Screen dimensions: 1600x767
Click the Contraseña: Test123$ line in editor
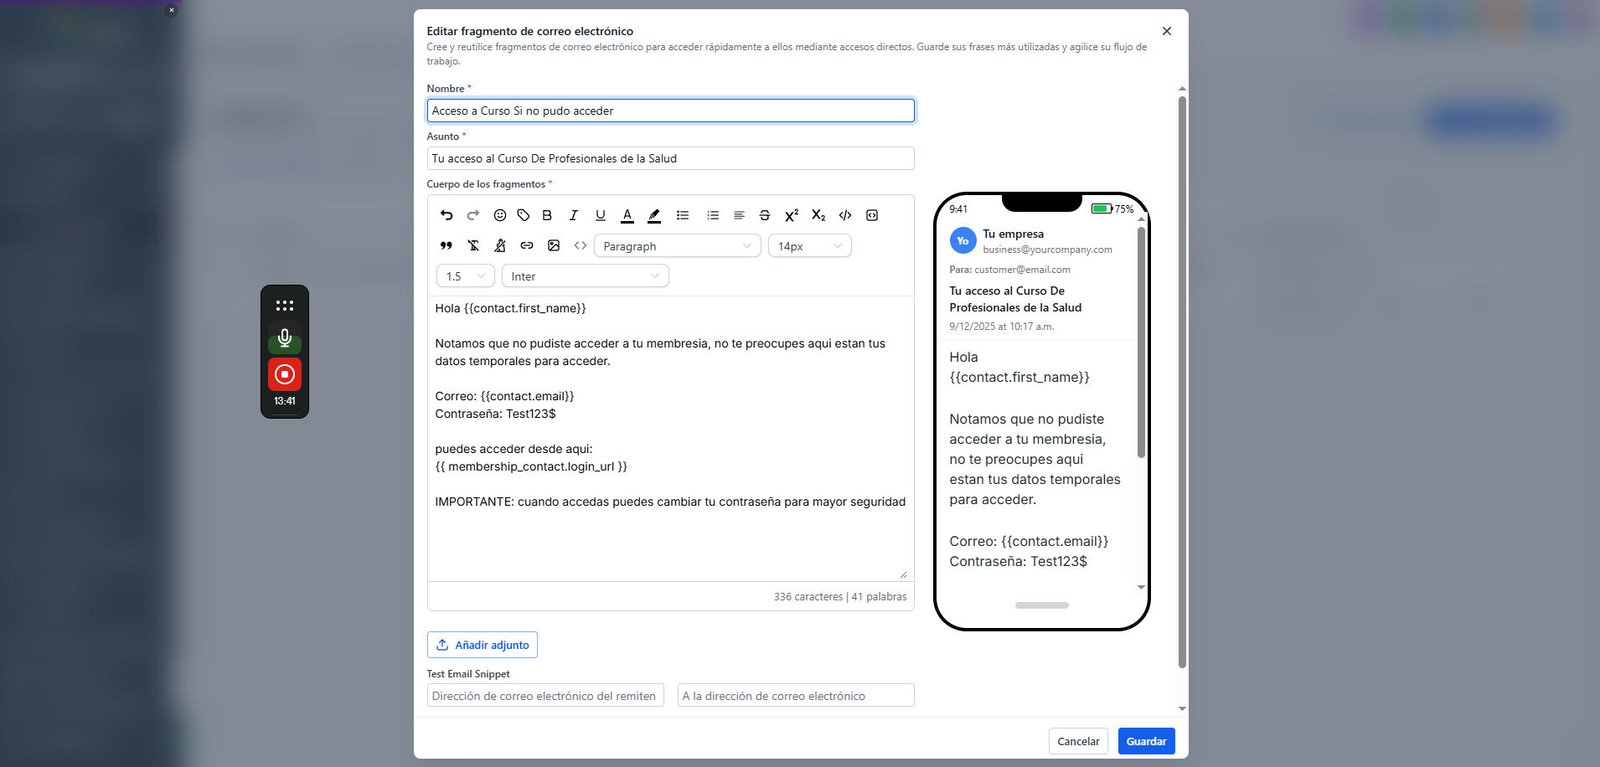[495, 414]
